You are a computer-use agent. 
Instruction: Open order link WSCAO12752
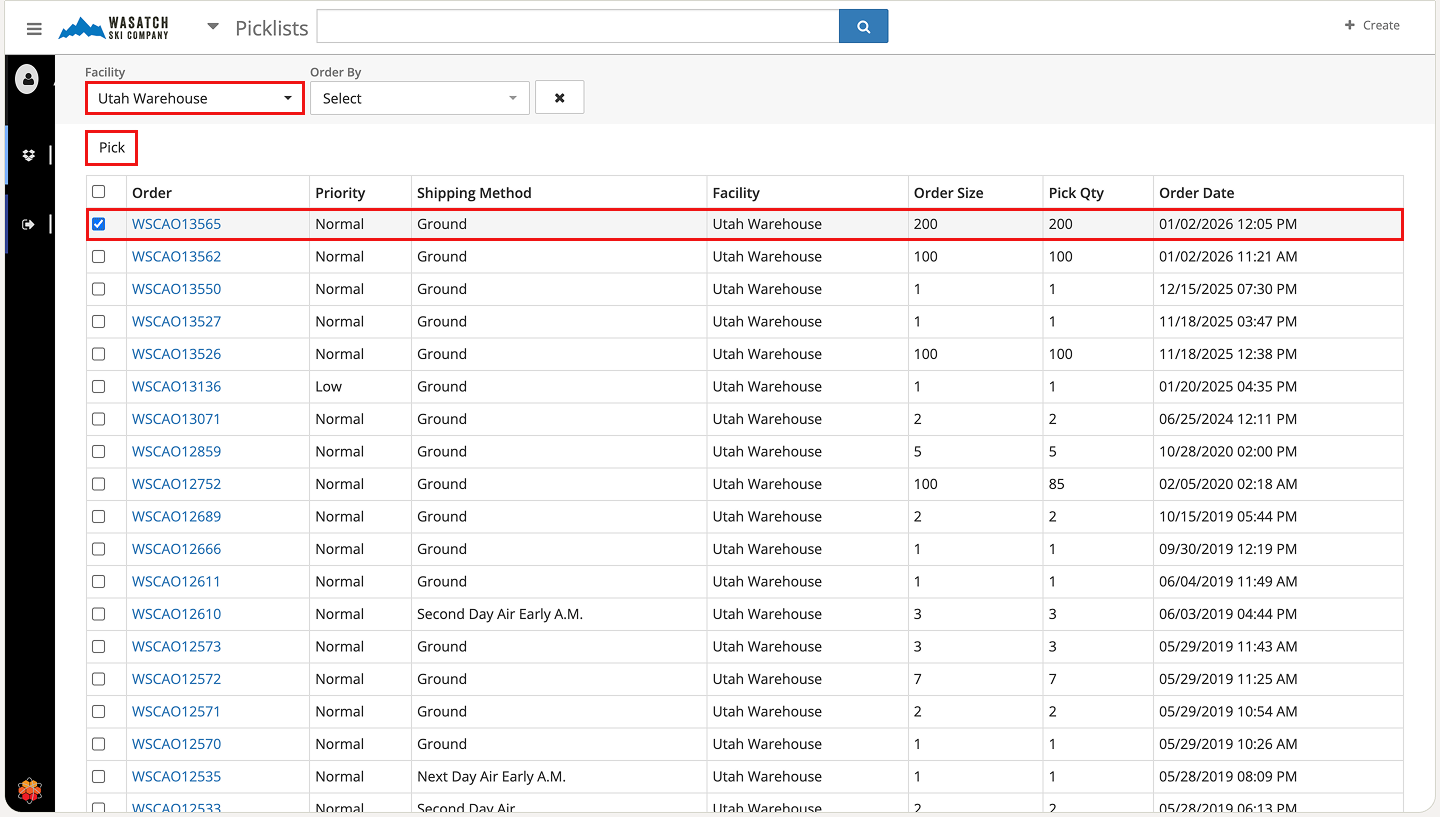(x=176, y=484)
